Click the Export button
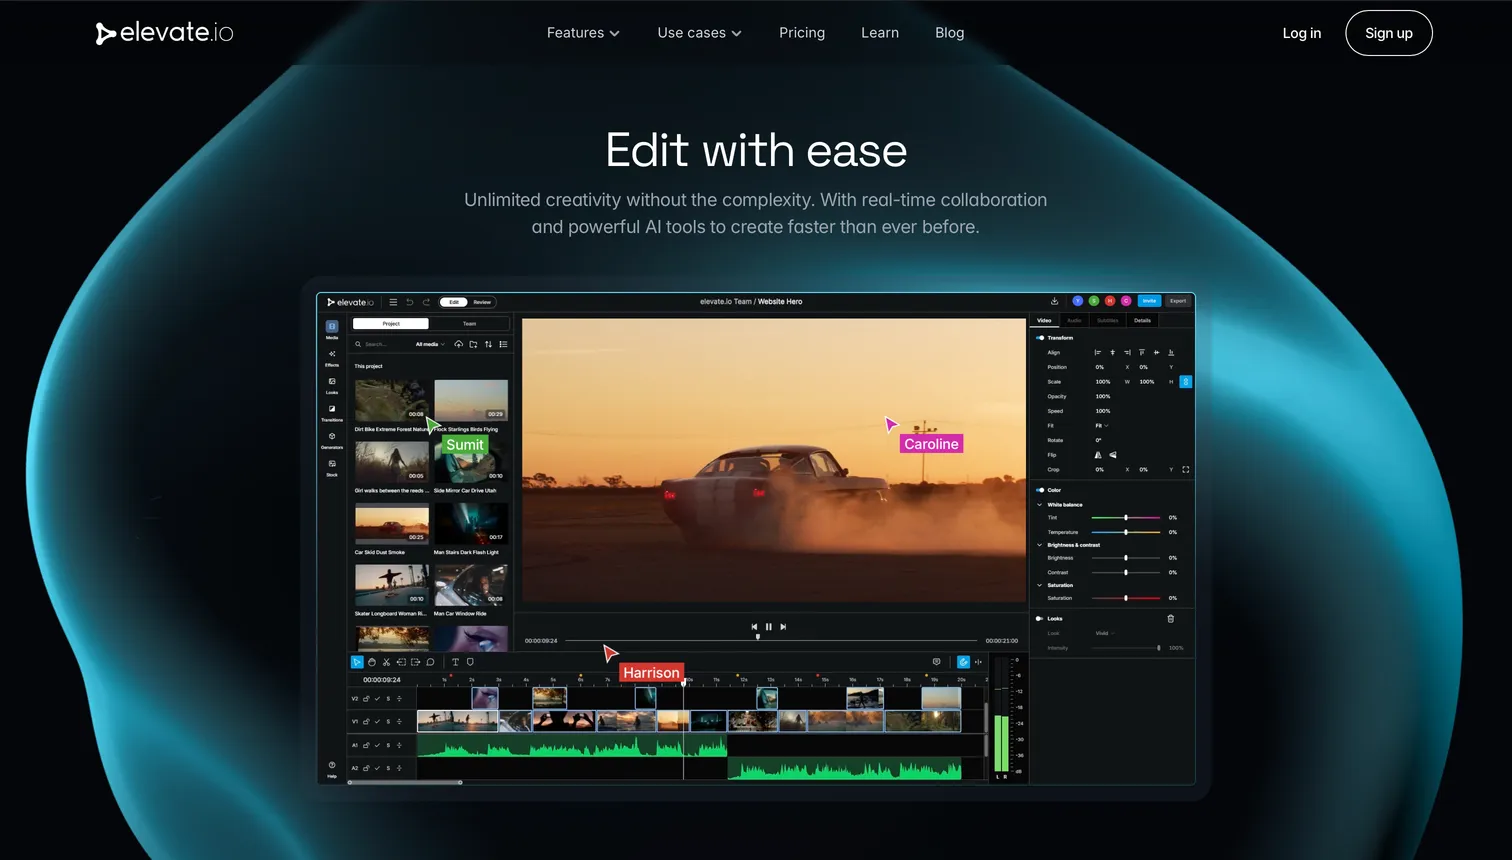The height and width of the screenshot is (860, 1512). [x=1178, y=300]
